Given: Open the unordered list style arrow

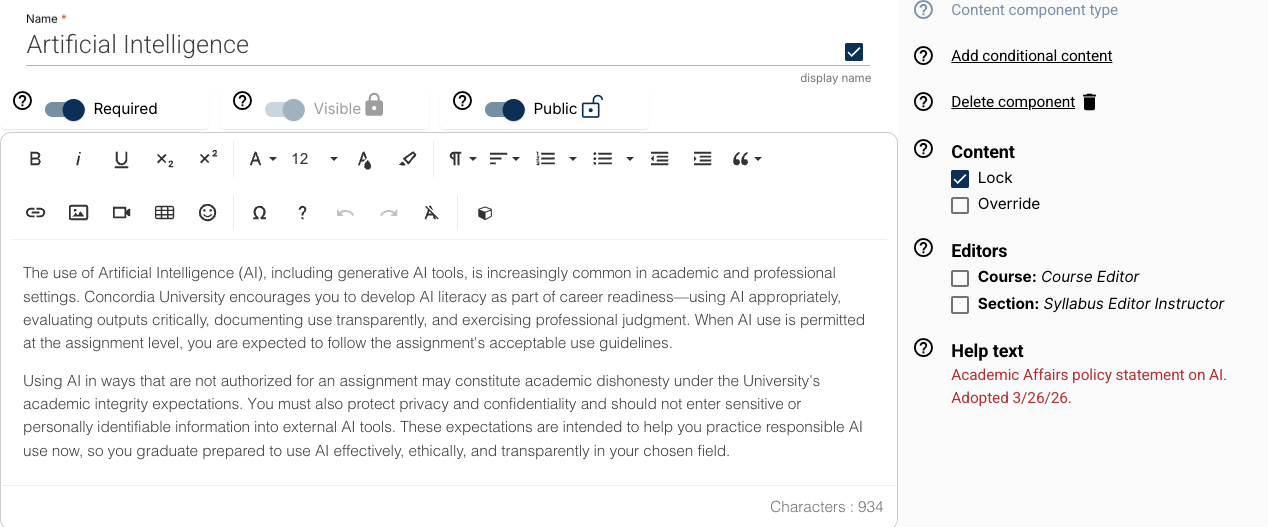Looking at the screenshot, I should pos(630,159).
